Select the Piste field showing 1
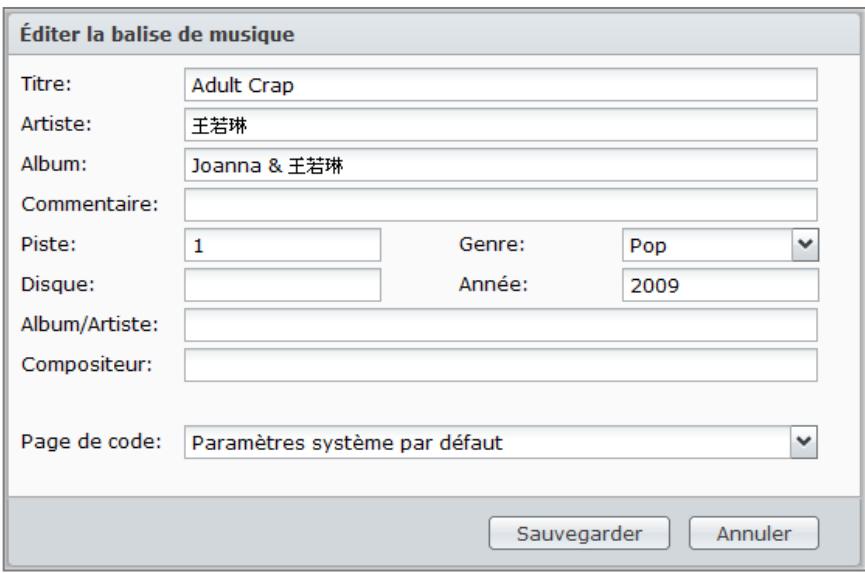 pyautogui.click(x=282, y=245)
